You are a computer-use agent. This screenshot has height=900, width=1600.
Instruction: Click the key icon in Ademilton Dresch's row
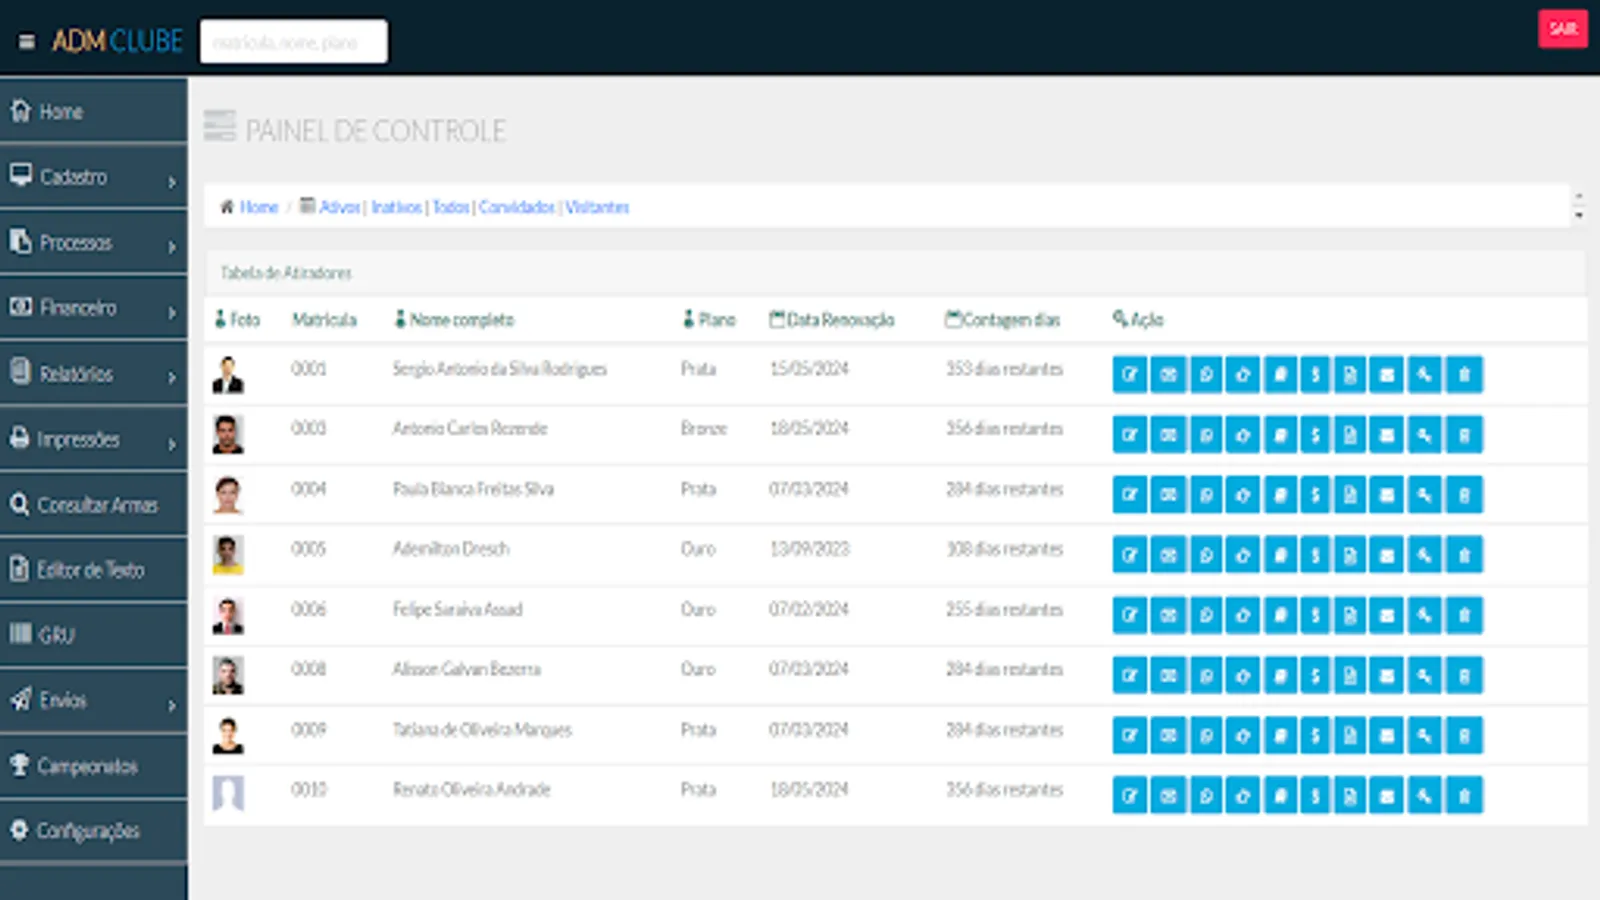pyautogui.click(x=1424, y=555)
